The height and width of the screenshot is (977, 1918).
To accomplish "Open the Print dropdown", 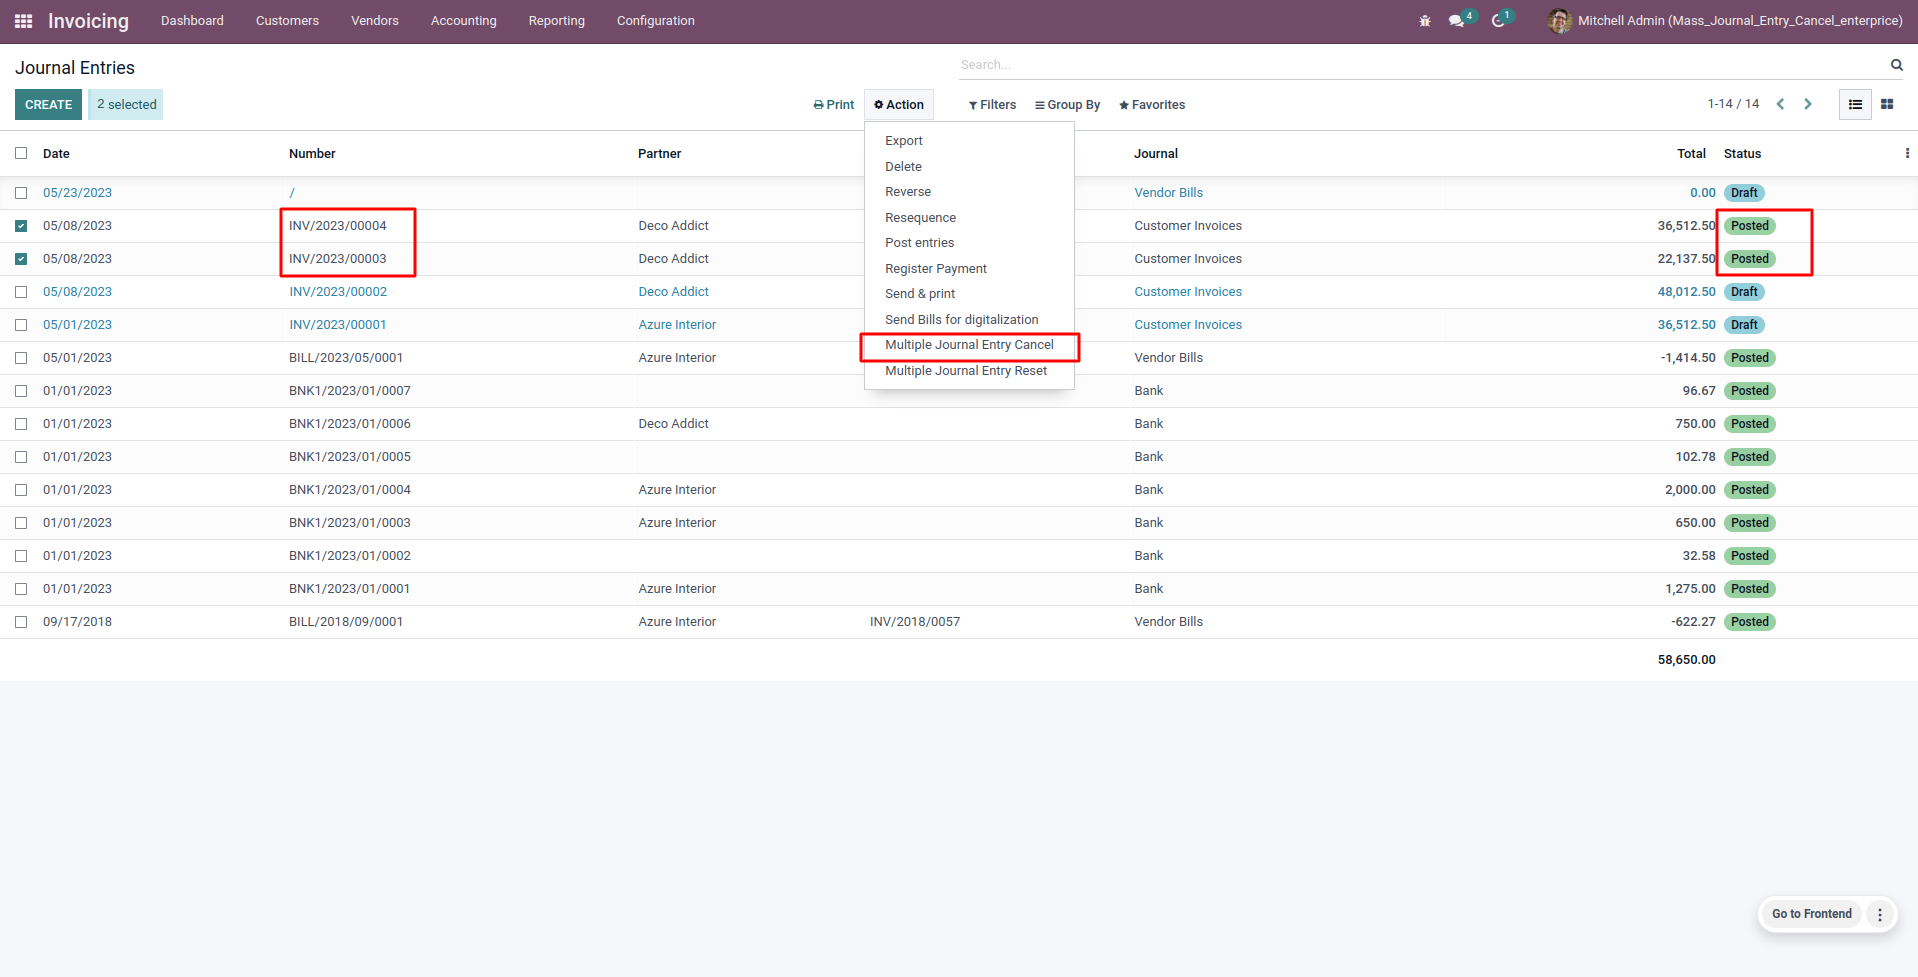I will coord(834,105).
